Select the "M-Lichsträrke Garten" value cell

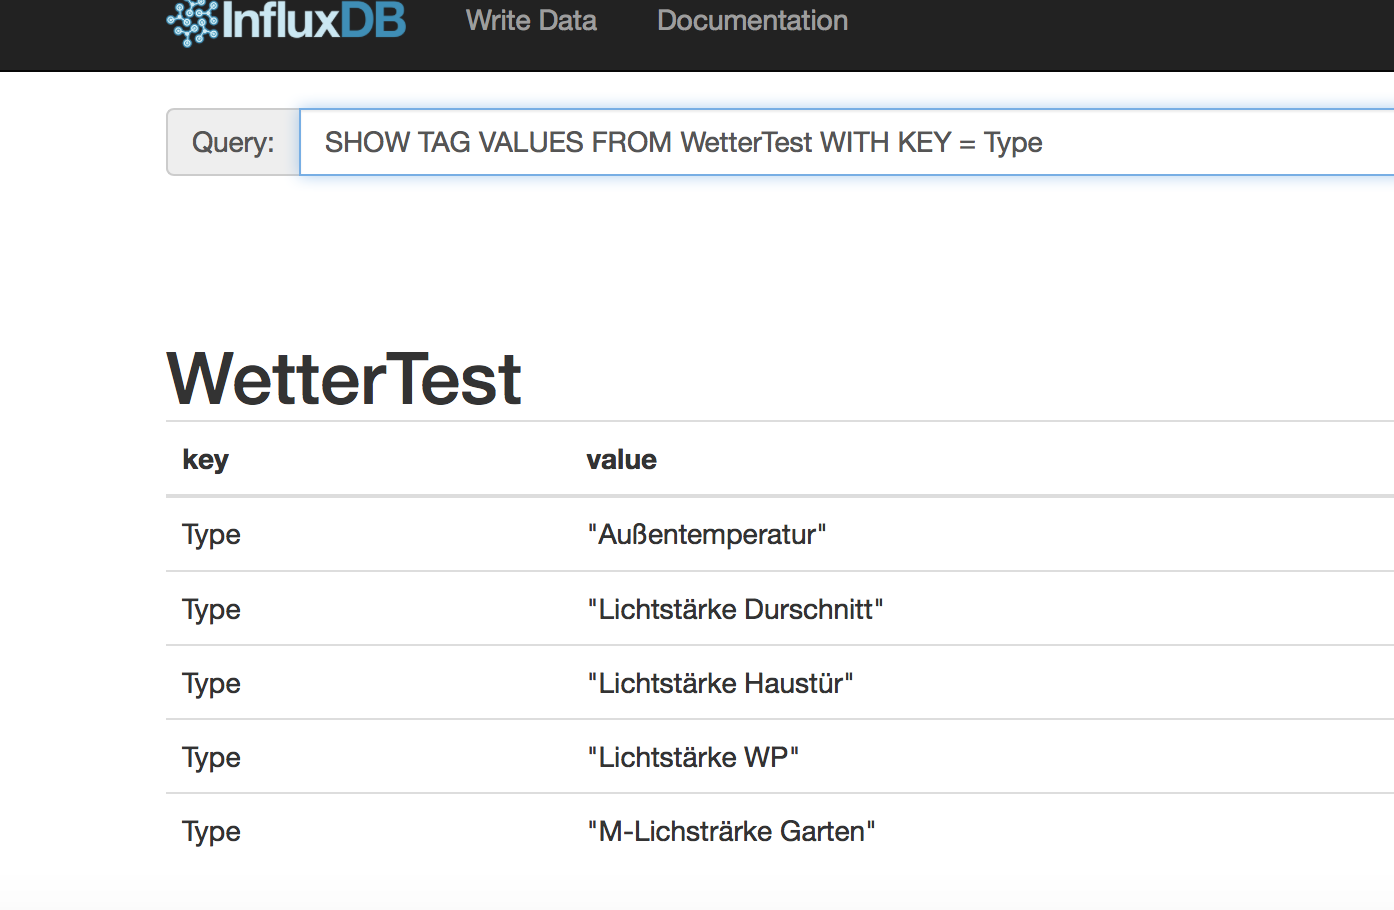[x=731, y=832]
